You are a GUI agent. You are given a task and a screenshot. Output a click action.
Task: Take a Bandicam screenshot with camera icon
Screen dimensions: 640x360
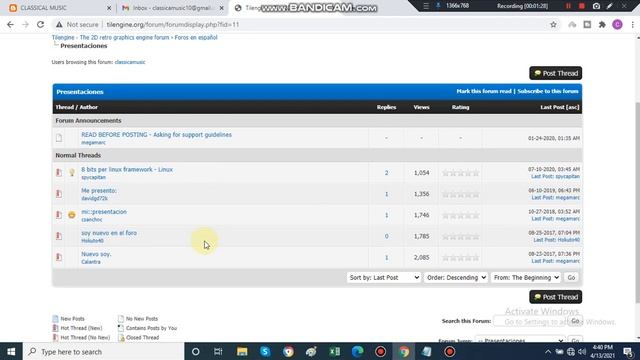pos(596,6)
